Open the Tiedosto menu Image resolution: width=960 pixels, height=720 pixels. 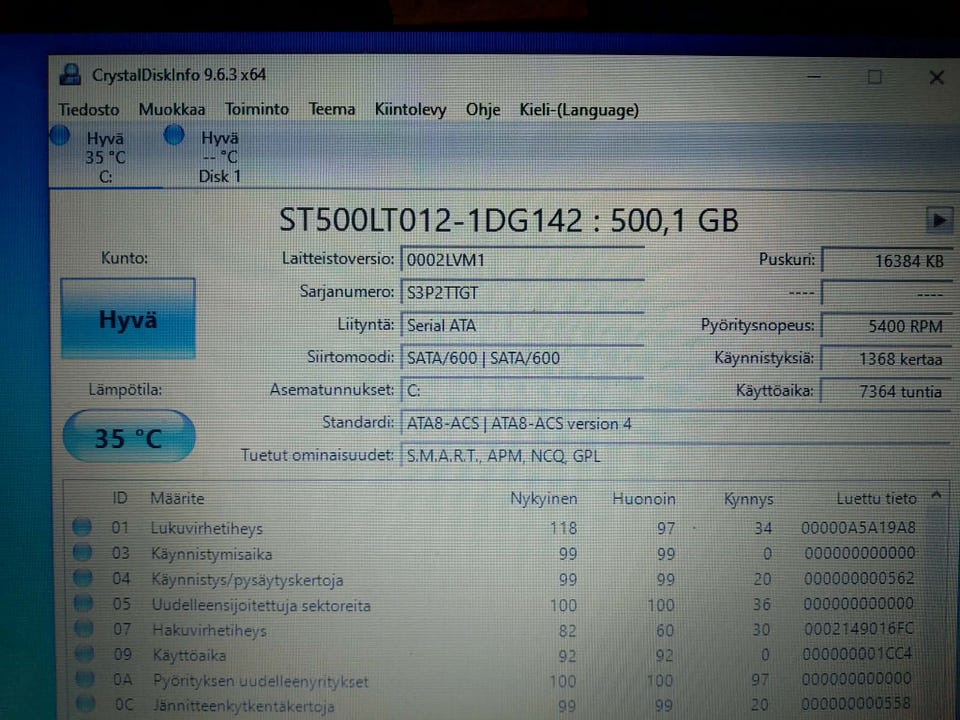(x=89, y=110)
